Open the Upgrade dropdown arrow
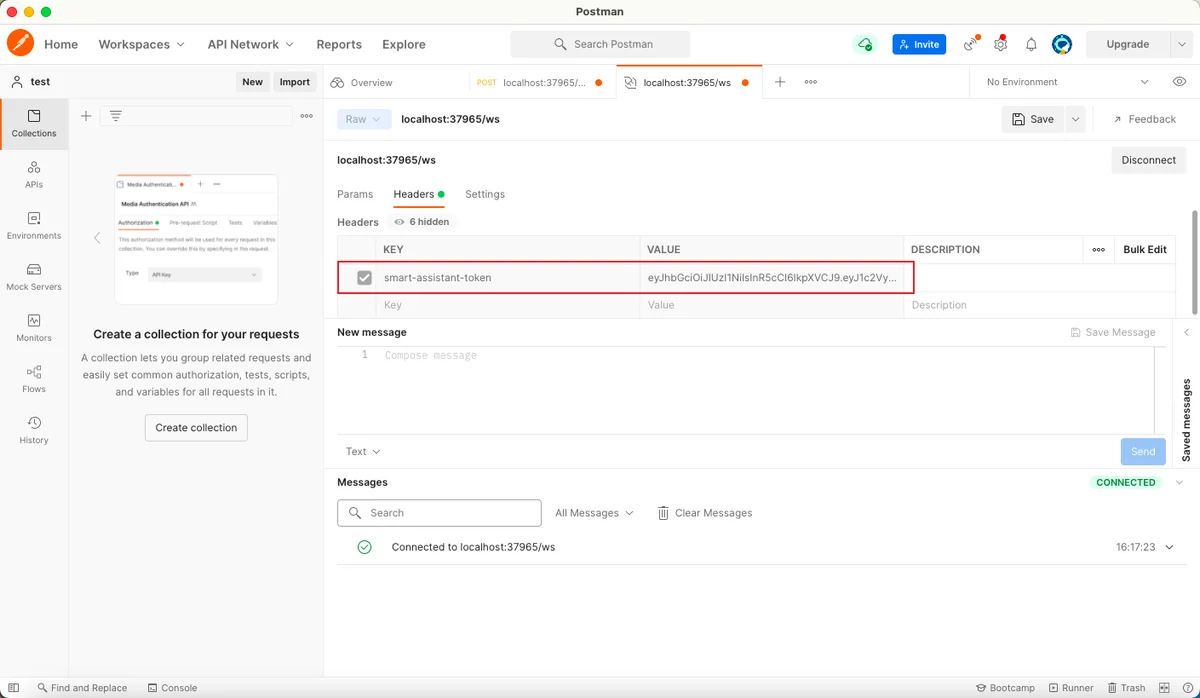The width and height of the screenshot is (1200, 698). [x=1181, y=44]
